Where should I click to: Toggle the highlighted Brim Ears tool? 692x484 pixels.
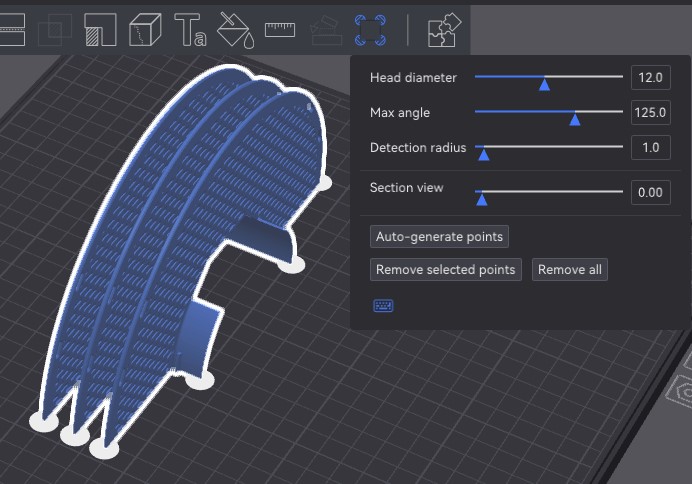[x=371, y=29]
